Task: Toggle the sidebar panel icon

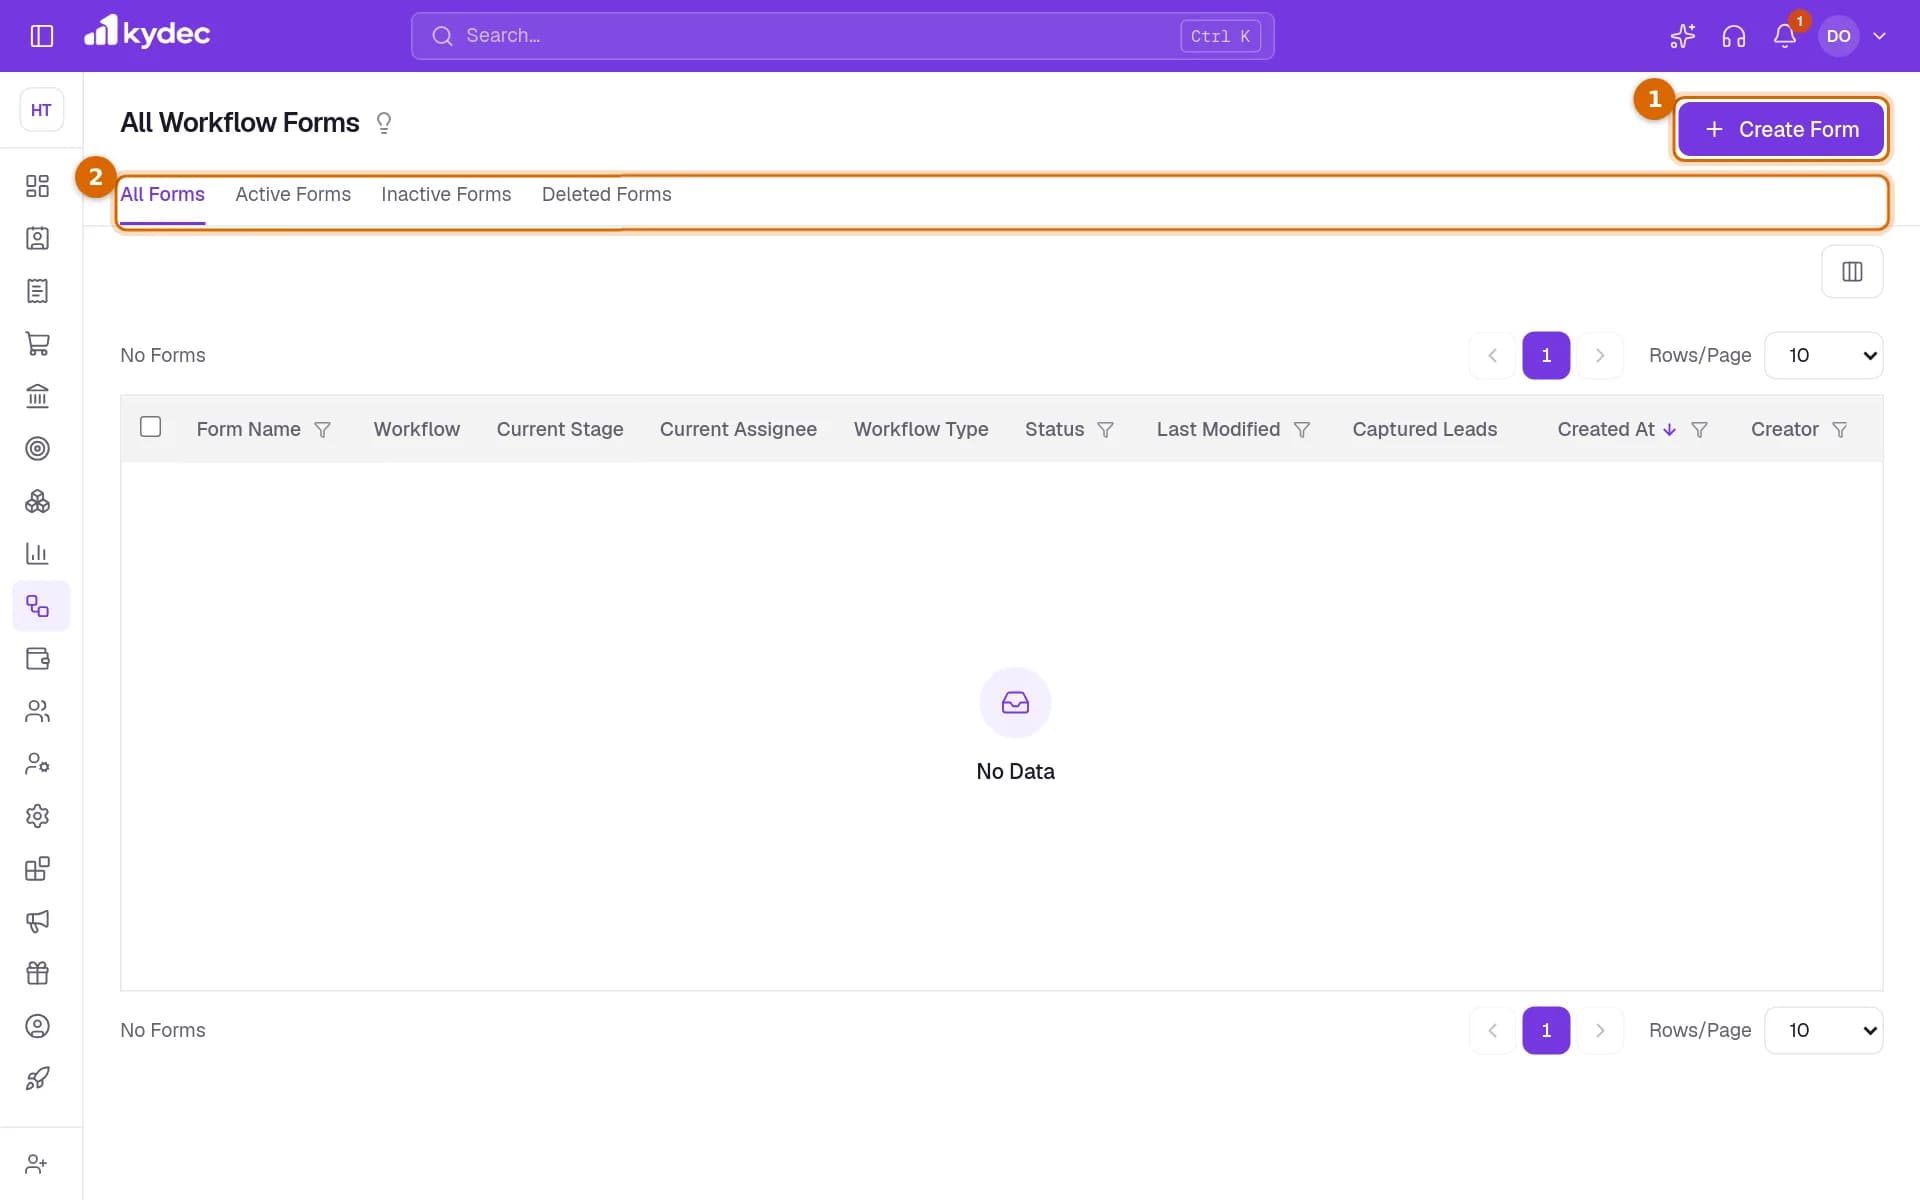Action: pos(41,36)
